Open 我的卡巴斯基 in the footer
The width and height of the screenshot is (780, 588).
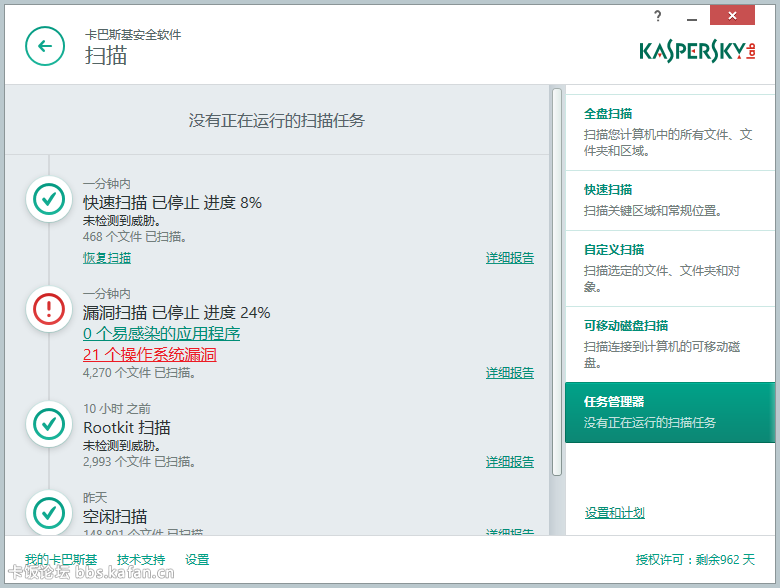[x=61, y=560]
